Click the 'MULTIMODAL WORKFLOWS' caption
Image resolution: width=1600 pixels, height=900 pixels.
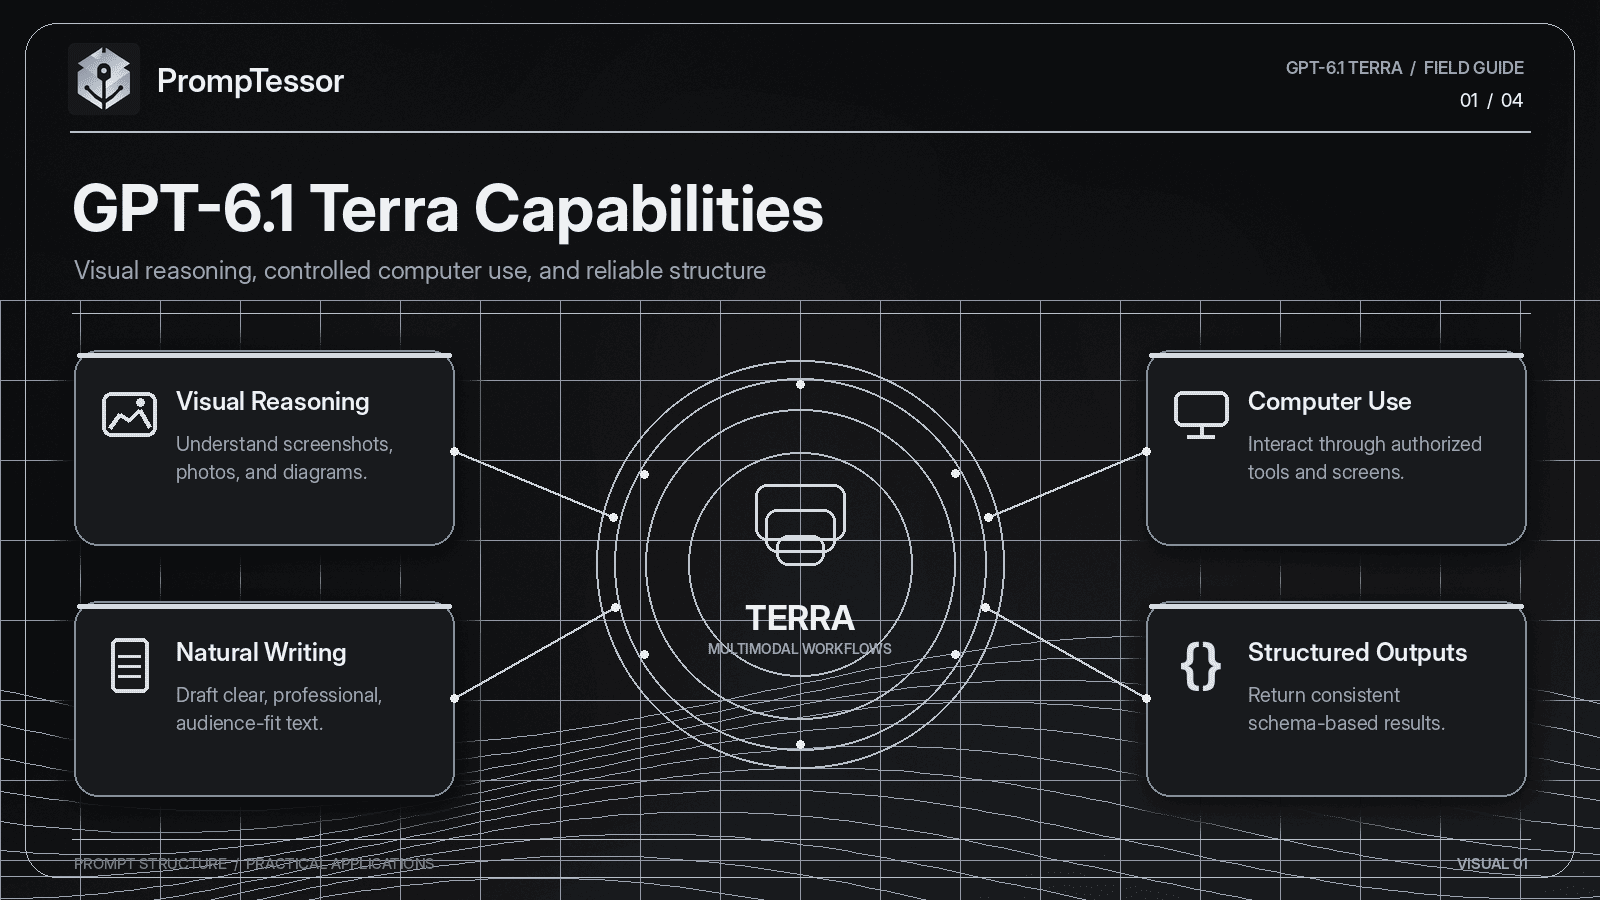[x=800, y=648]
